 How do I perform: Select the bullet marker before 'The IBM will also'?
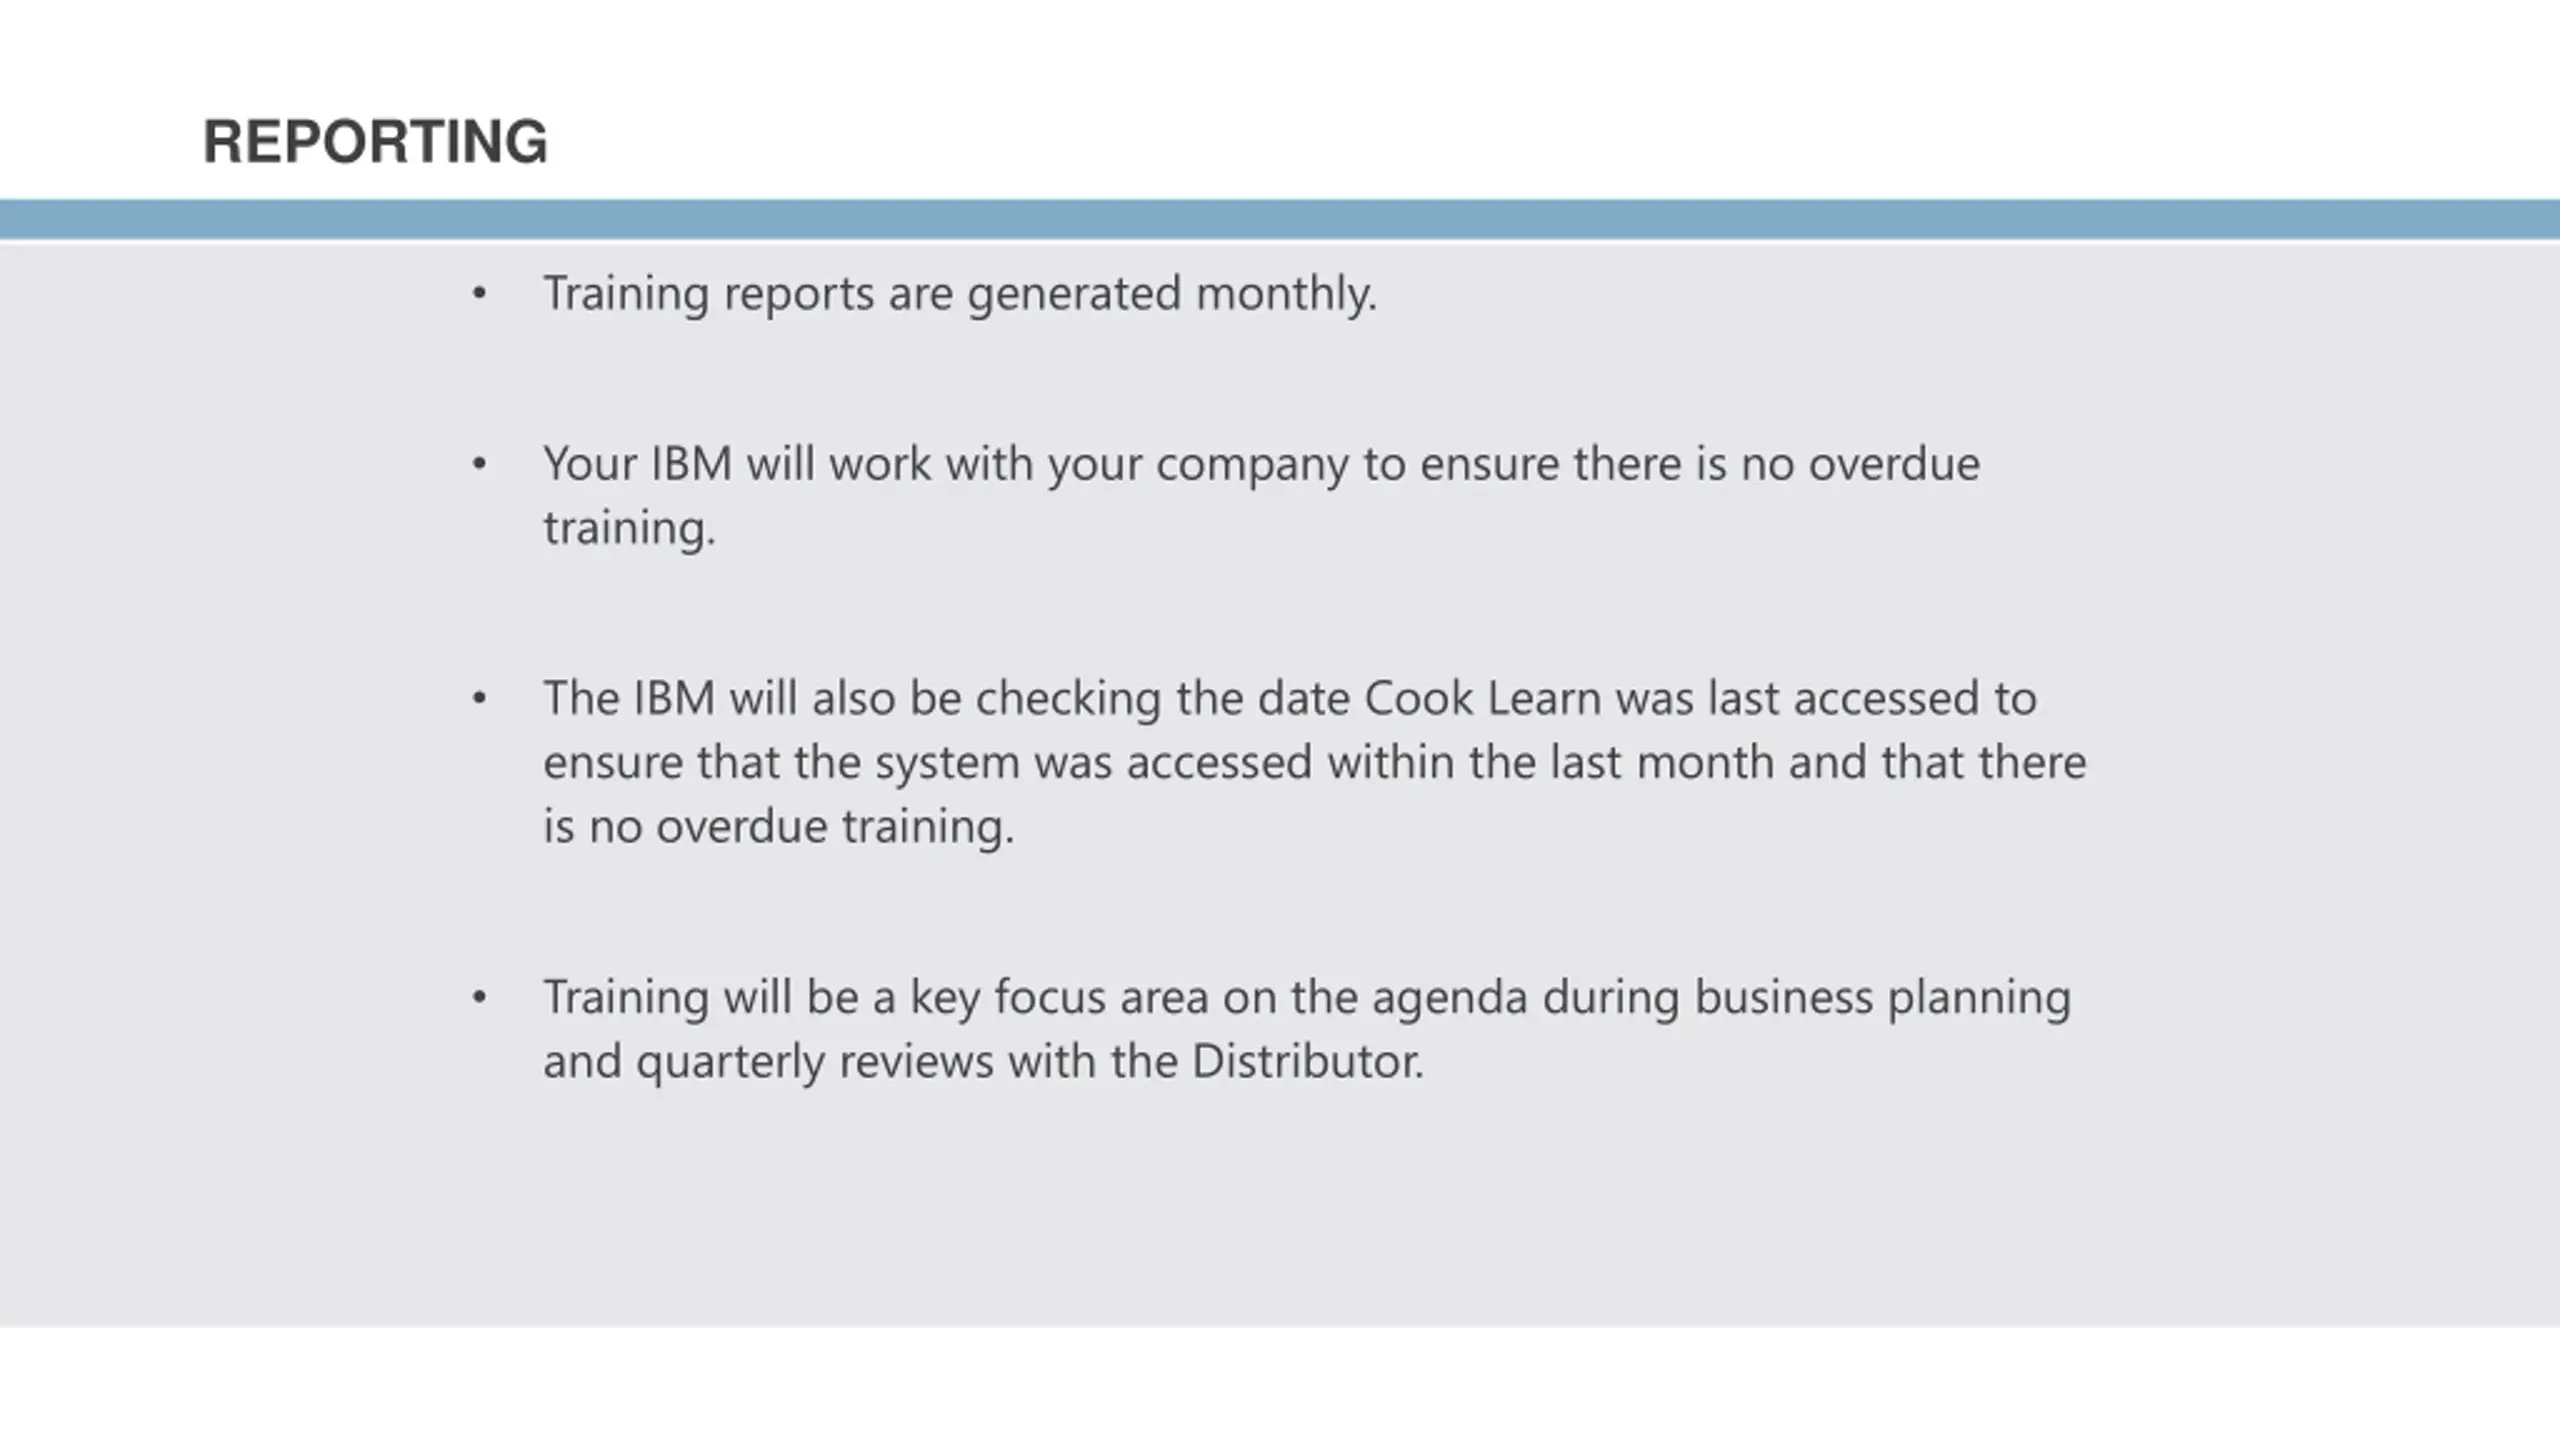coord(479,698)
